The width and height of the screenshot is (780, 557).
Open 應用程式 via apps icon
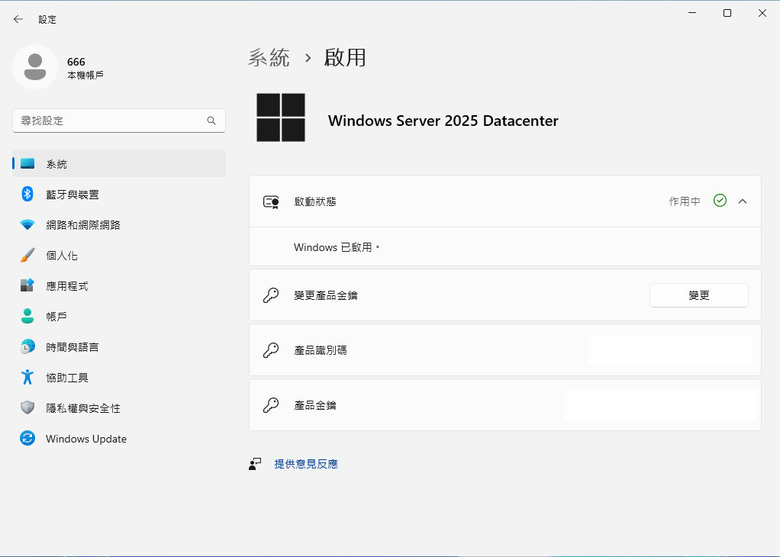27,285
